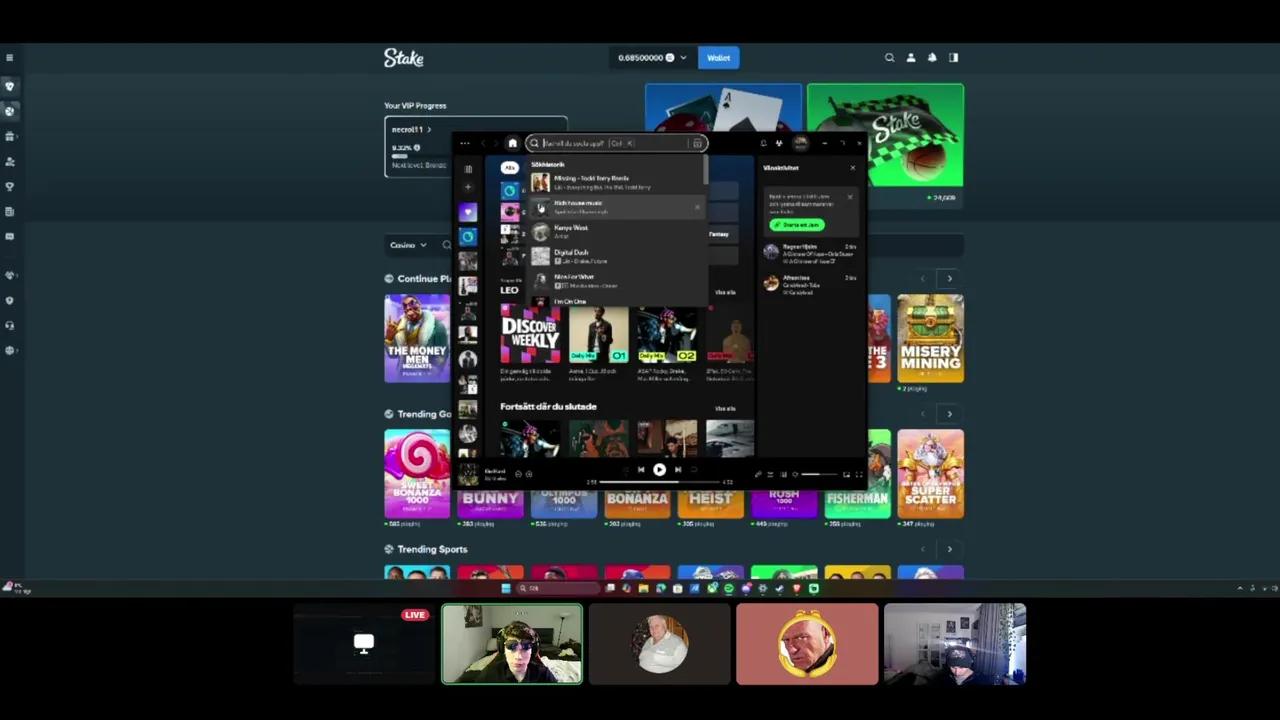Click the plus icon in Spotify library
1280x720 pixels.
(x=467, y=188)
